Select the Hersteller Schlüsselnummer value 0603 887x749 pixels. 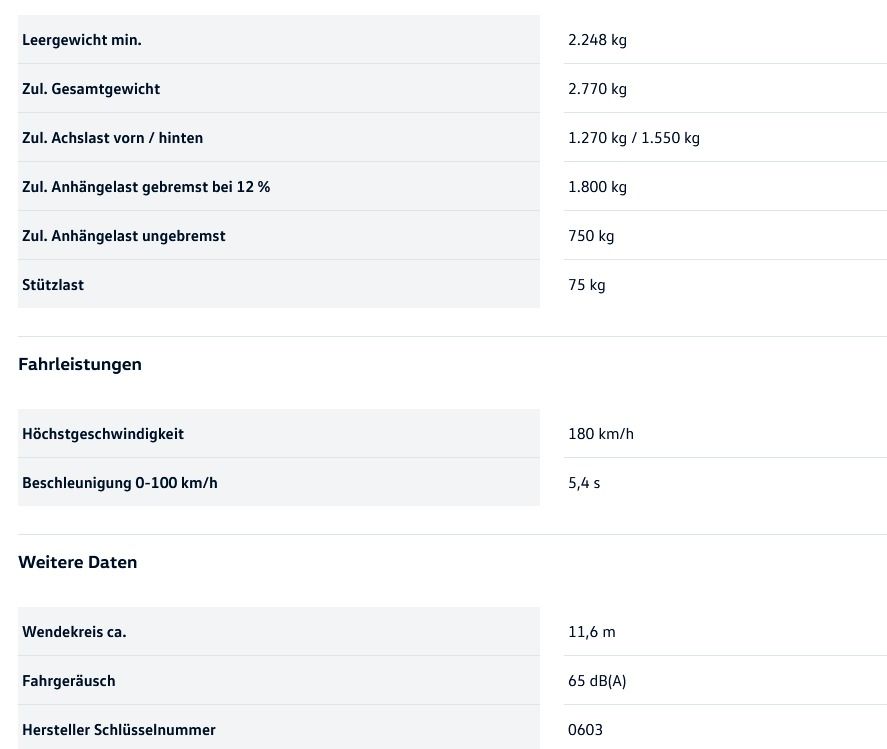click(585, 730)
